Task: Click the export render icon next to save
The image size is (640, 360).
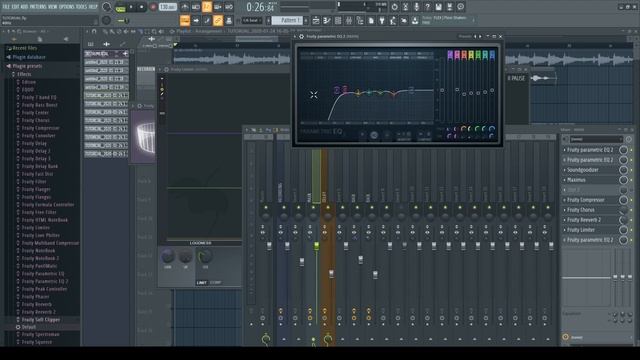Action: (x=449, y=7)
